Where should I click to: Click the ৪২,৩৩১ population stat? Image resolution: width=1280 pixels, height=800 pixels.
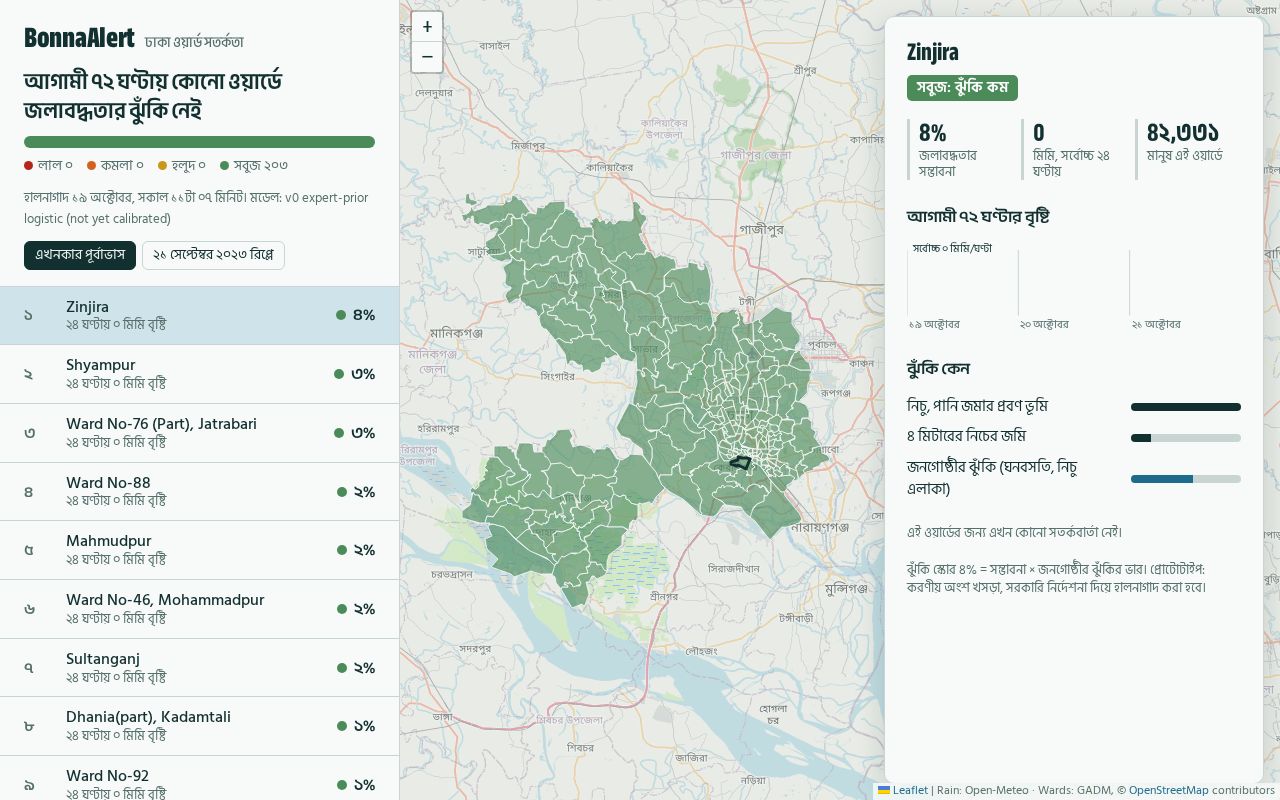click(x=1188, y=149)
